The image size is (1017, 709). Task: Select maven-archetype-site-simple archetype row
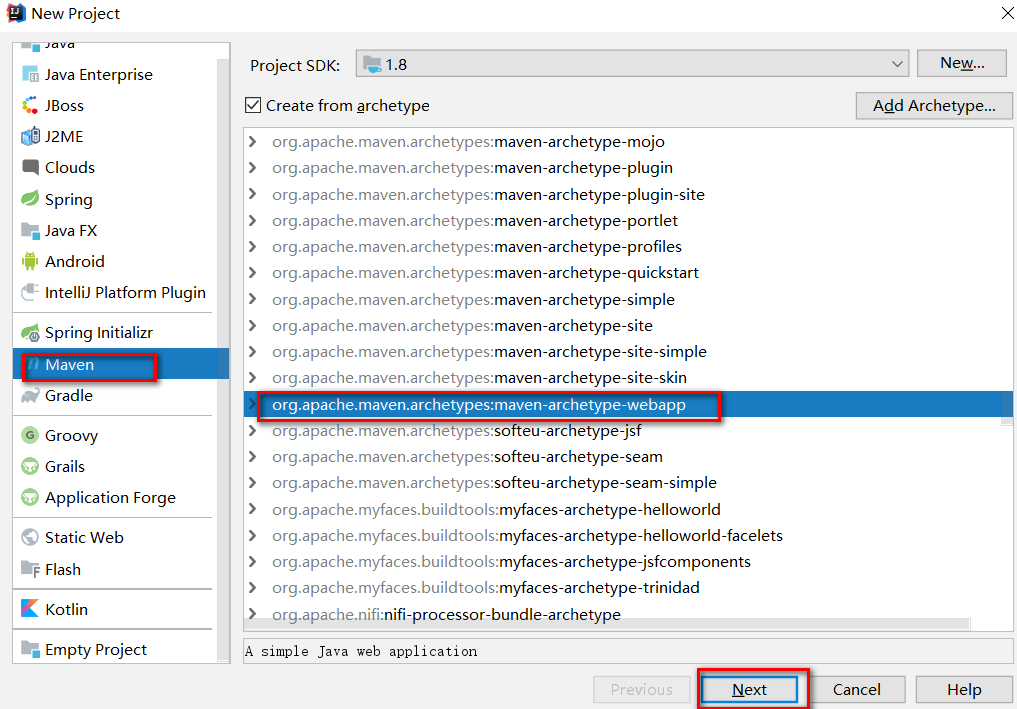pos(628,352)
